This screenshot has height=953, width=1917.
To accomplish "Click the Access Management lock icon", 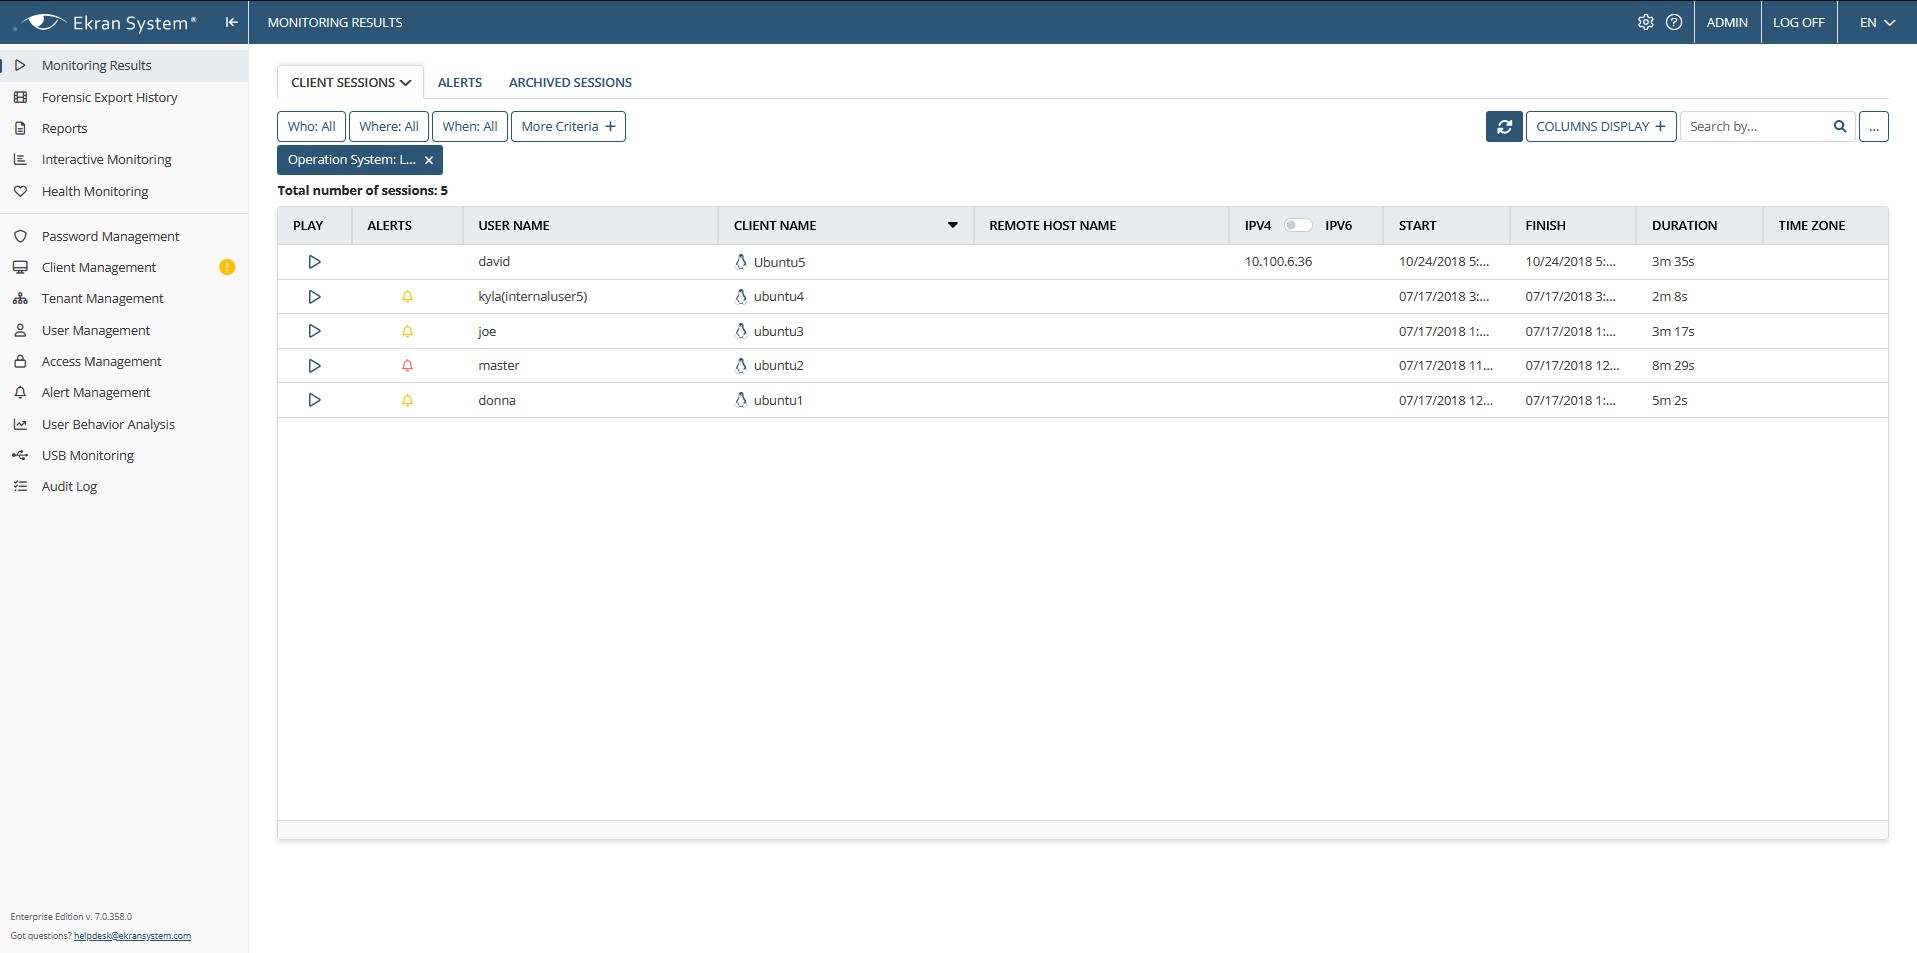I will tap(20, 361).
